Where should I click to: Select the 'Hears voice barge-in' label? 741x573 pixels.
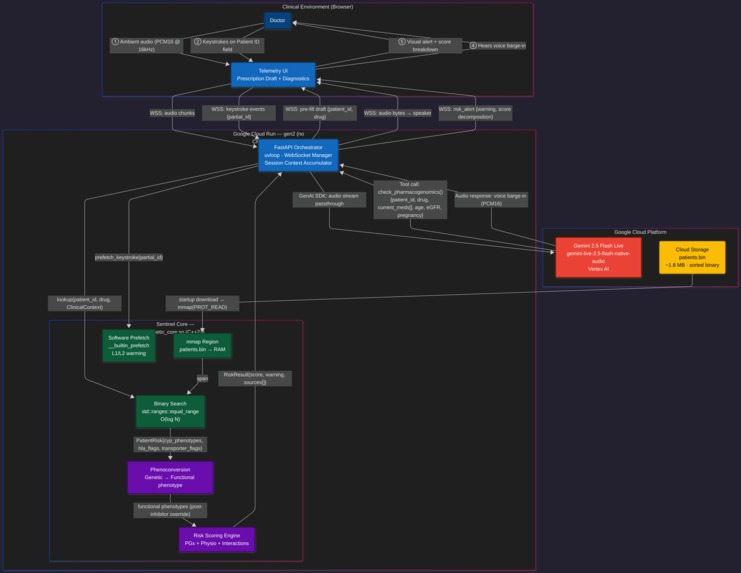pyautogui.click(x=498, y=46)
